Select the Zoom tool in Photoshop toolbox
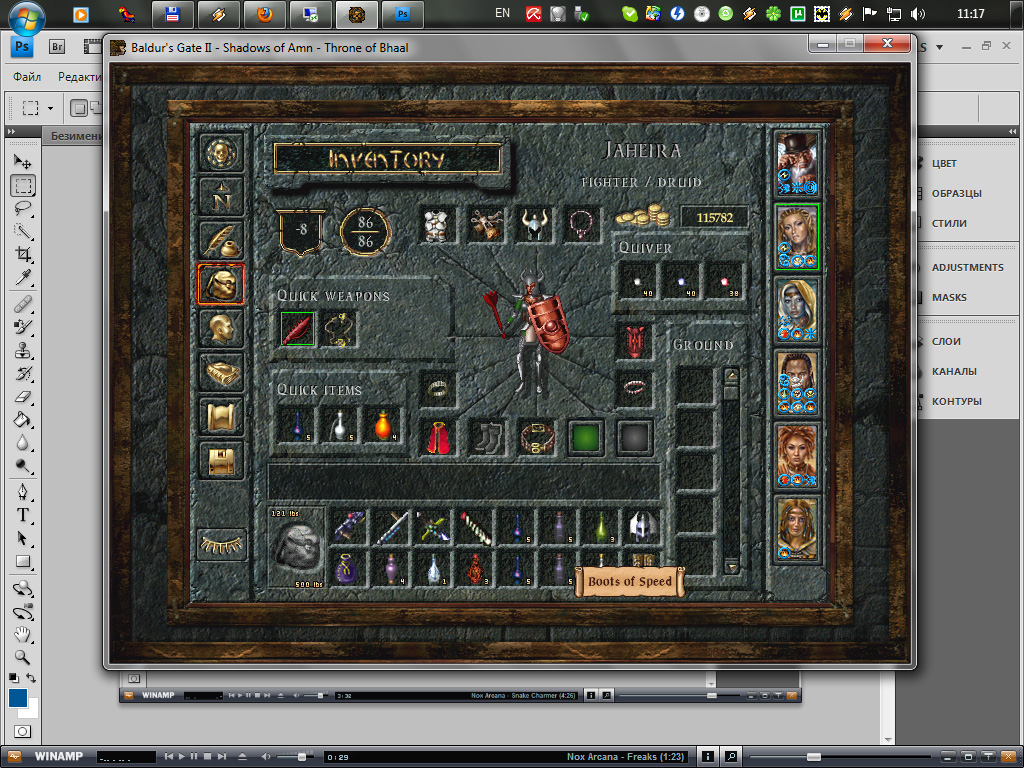This screenshot has height=768, width=1024. (x=23, y=656)
